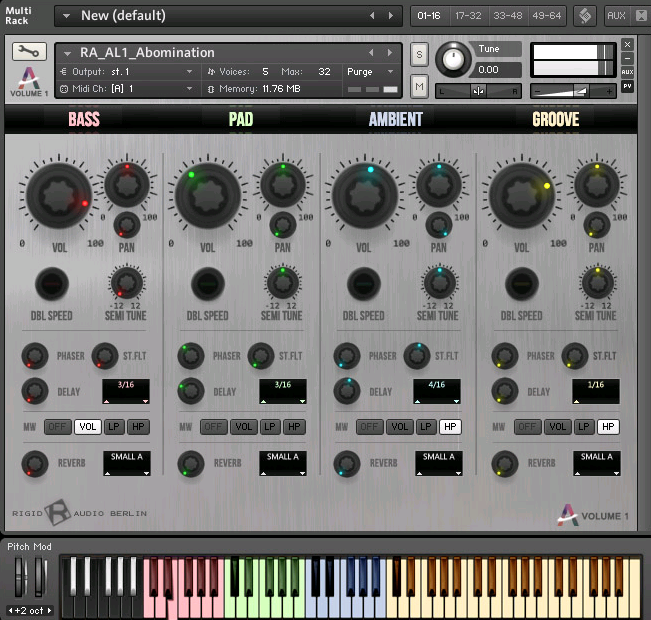651x620 pixels.
Task: Load next instrument with right arrow
Action: [389, 53]
